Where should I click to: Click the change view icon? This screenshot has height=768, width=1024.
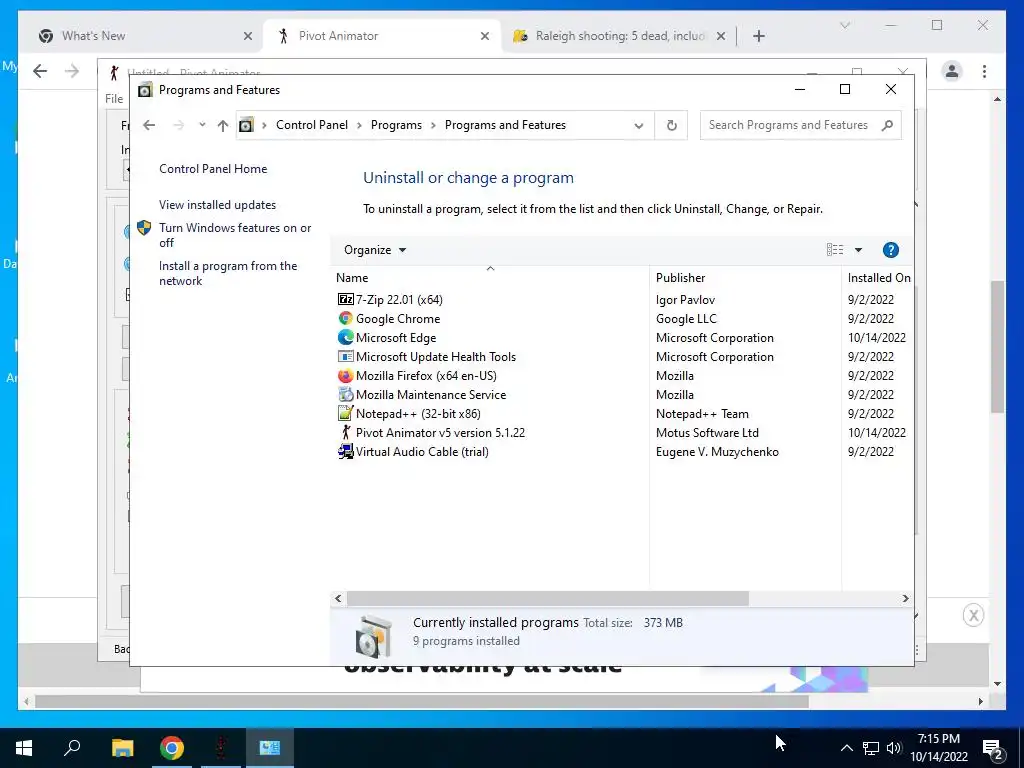[x=835, y=249]
